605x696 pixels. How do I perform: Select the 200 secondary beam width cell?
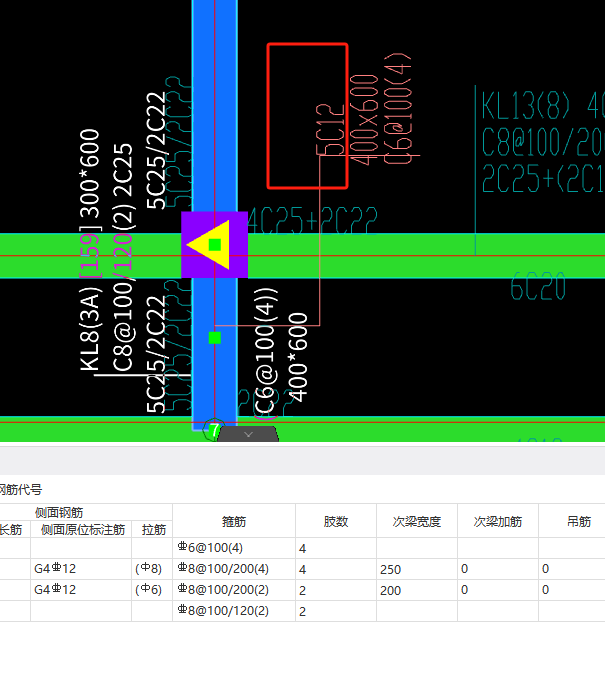pyautogui.click(x=417, y=590)
